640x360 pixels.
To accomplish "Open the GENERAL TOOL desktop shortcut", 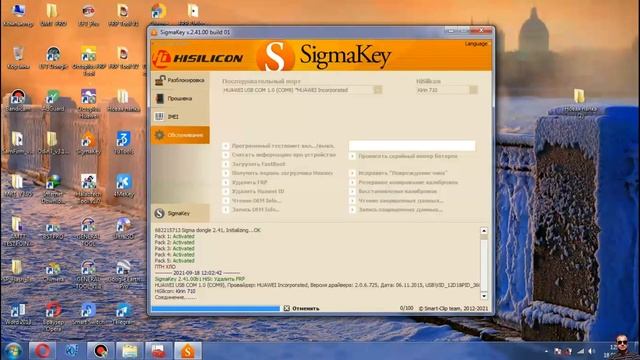I will point(88,232).
